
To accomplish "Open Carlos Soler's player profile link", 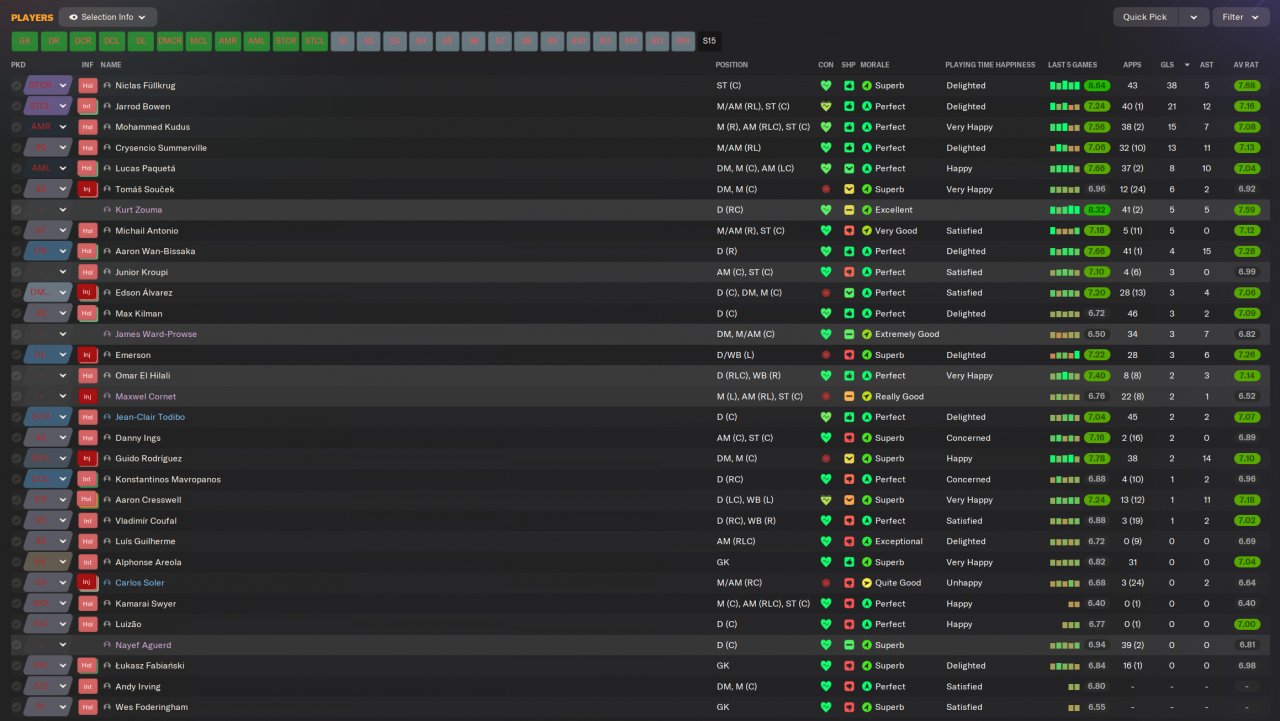I will (x=139, y=583).
